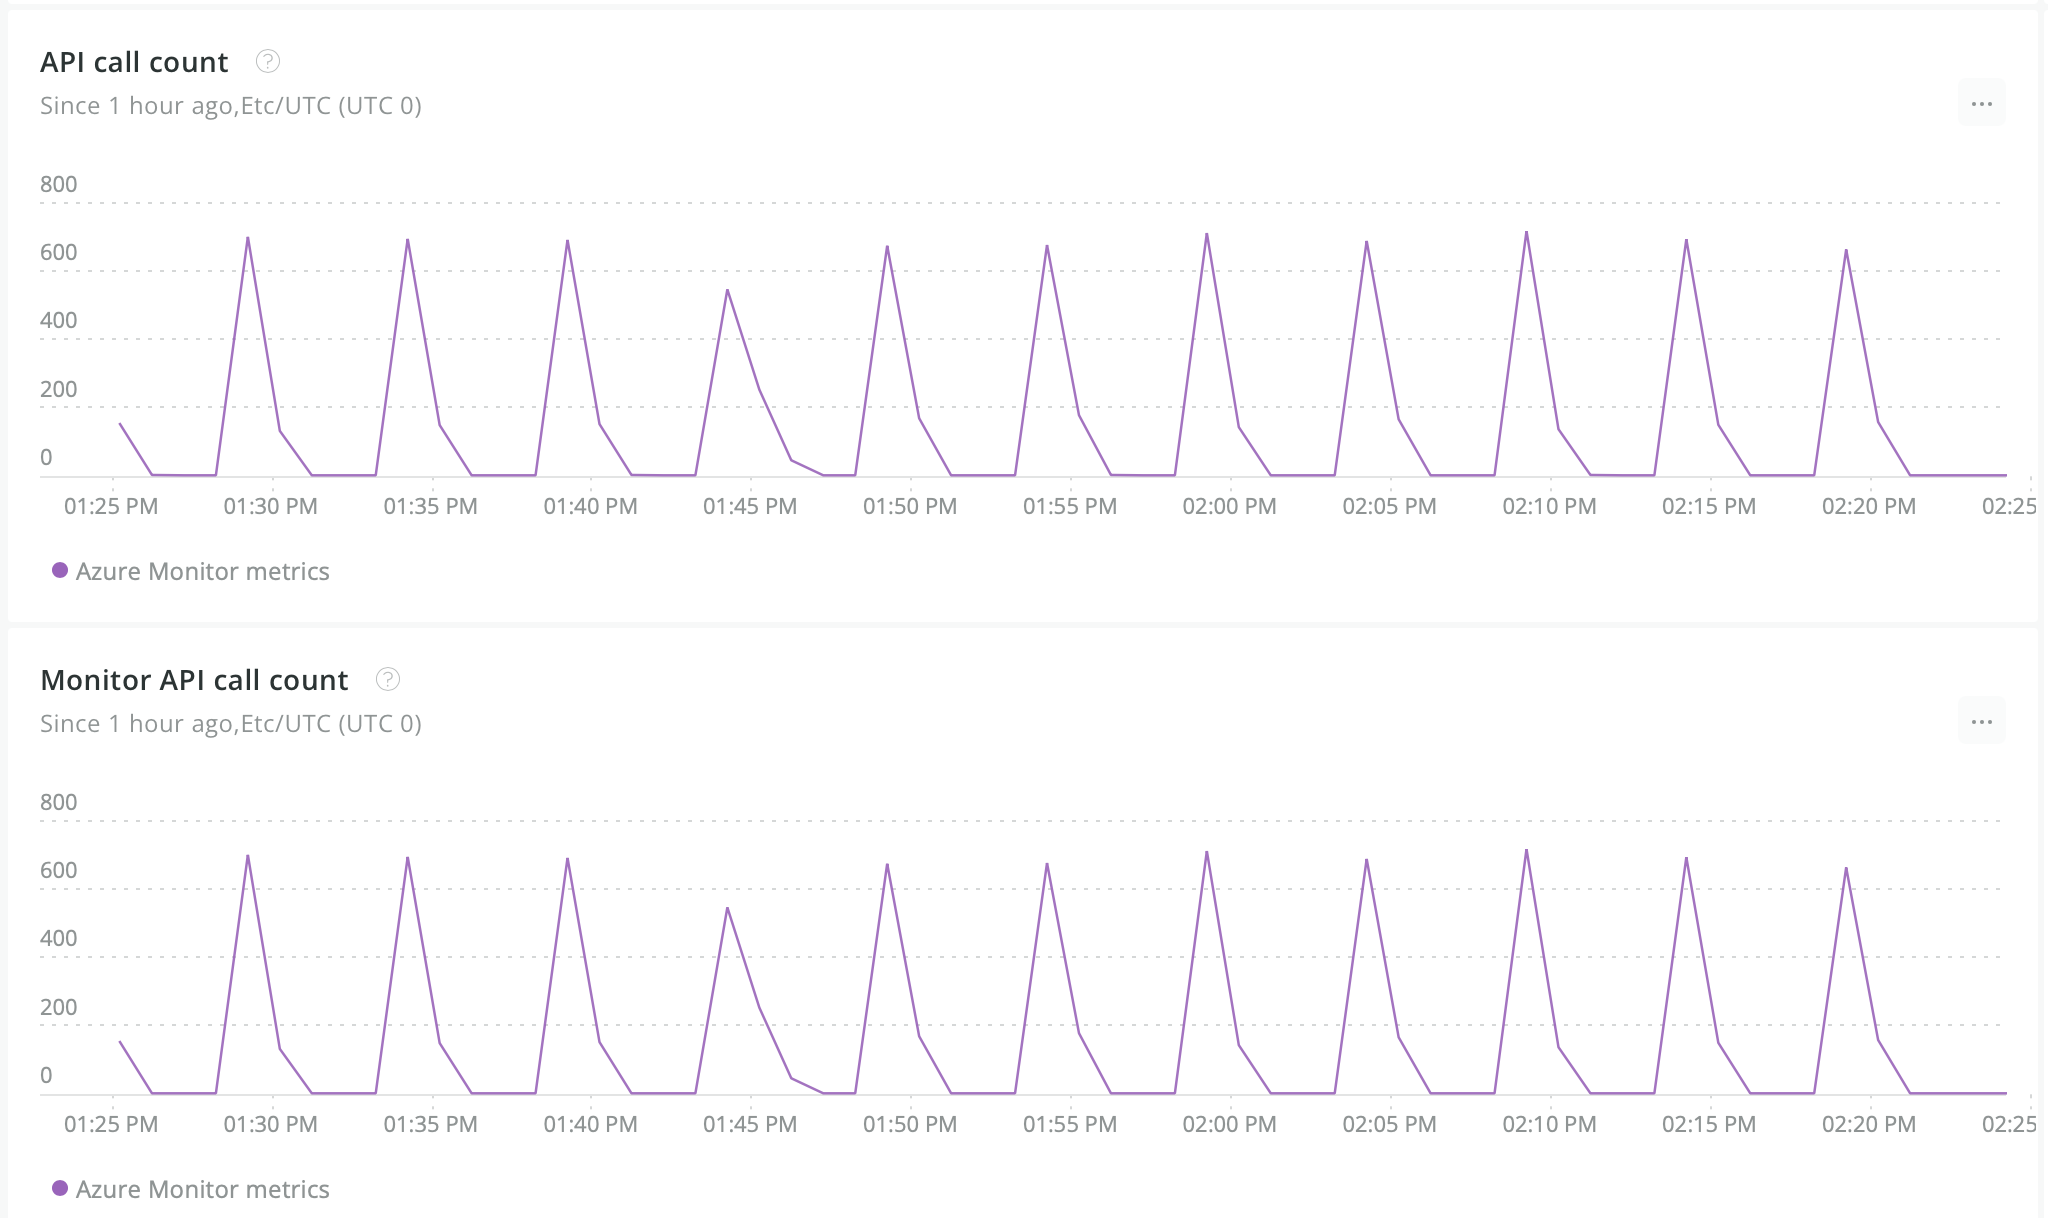Image resolution: width=2048 pixels, height=1218 pixels.
Task: Click the 'Since 1 hour ago' subtitle under API call count
Action: [x=231, y=106]
